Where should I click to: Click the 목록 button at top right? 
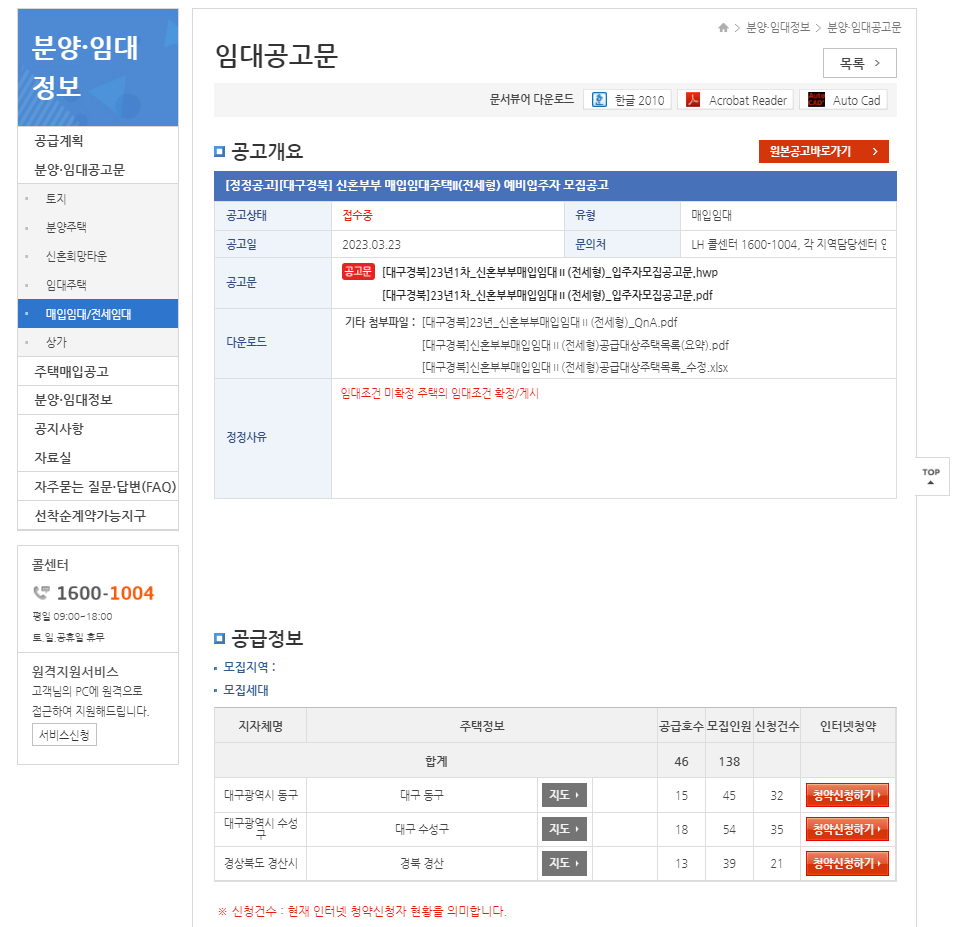[858, 62]
